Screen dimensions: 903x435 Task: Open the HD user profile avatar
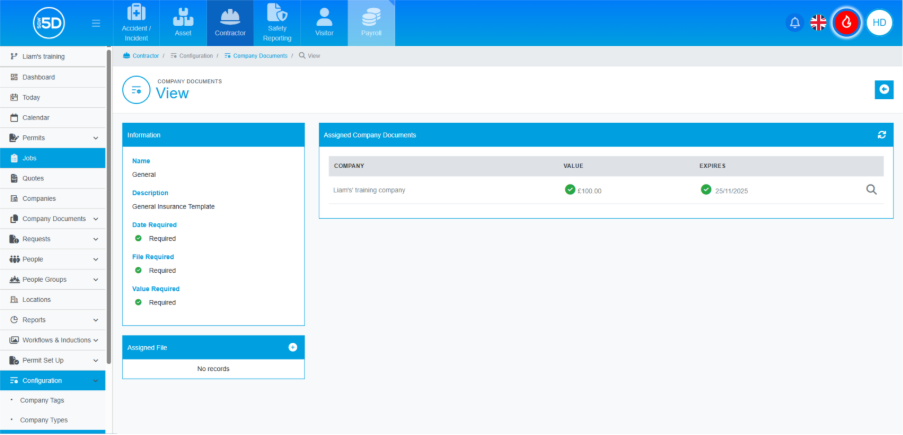pos(879,22)
